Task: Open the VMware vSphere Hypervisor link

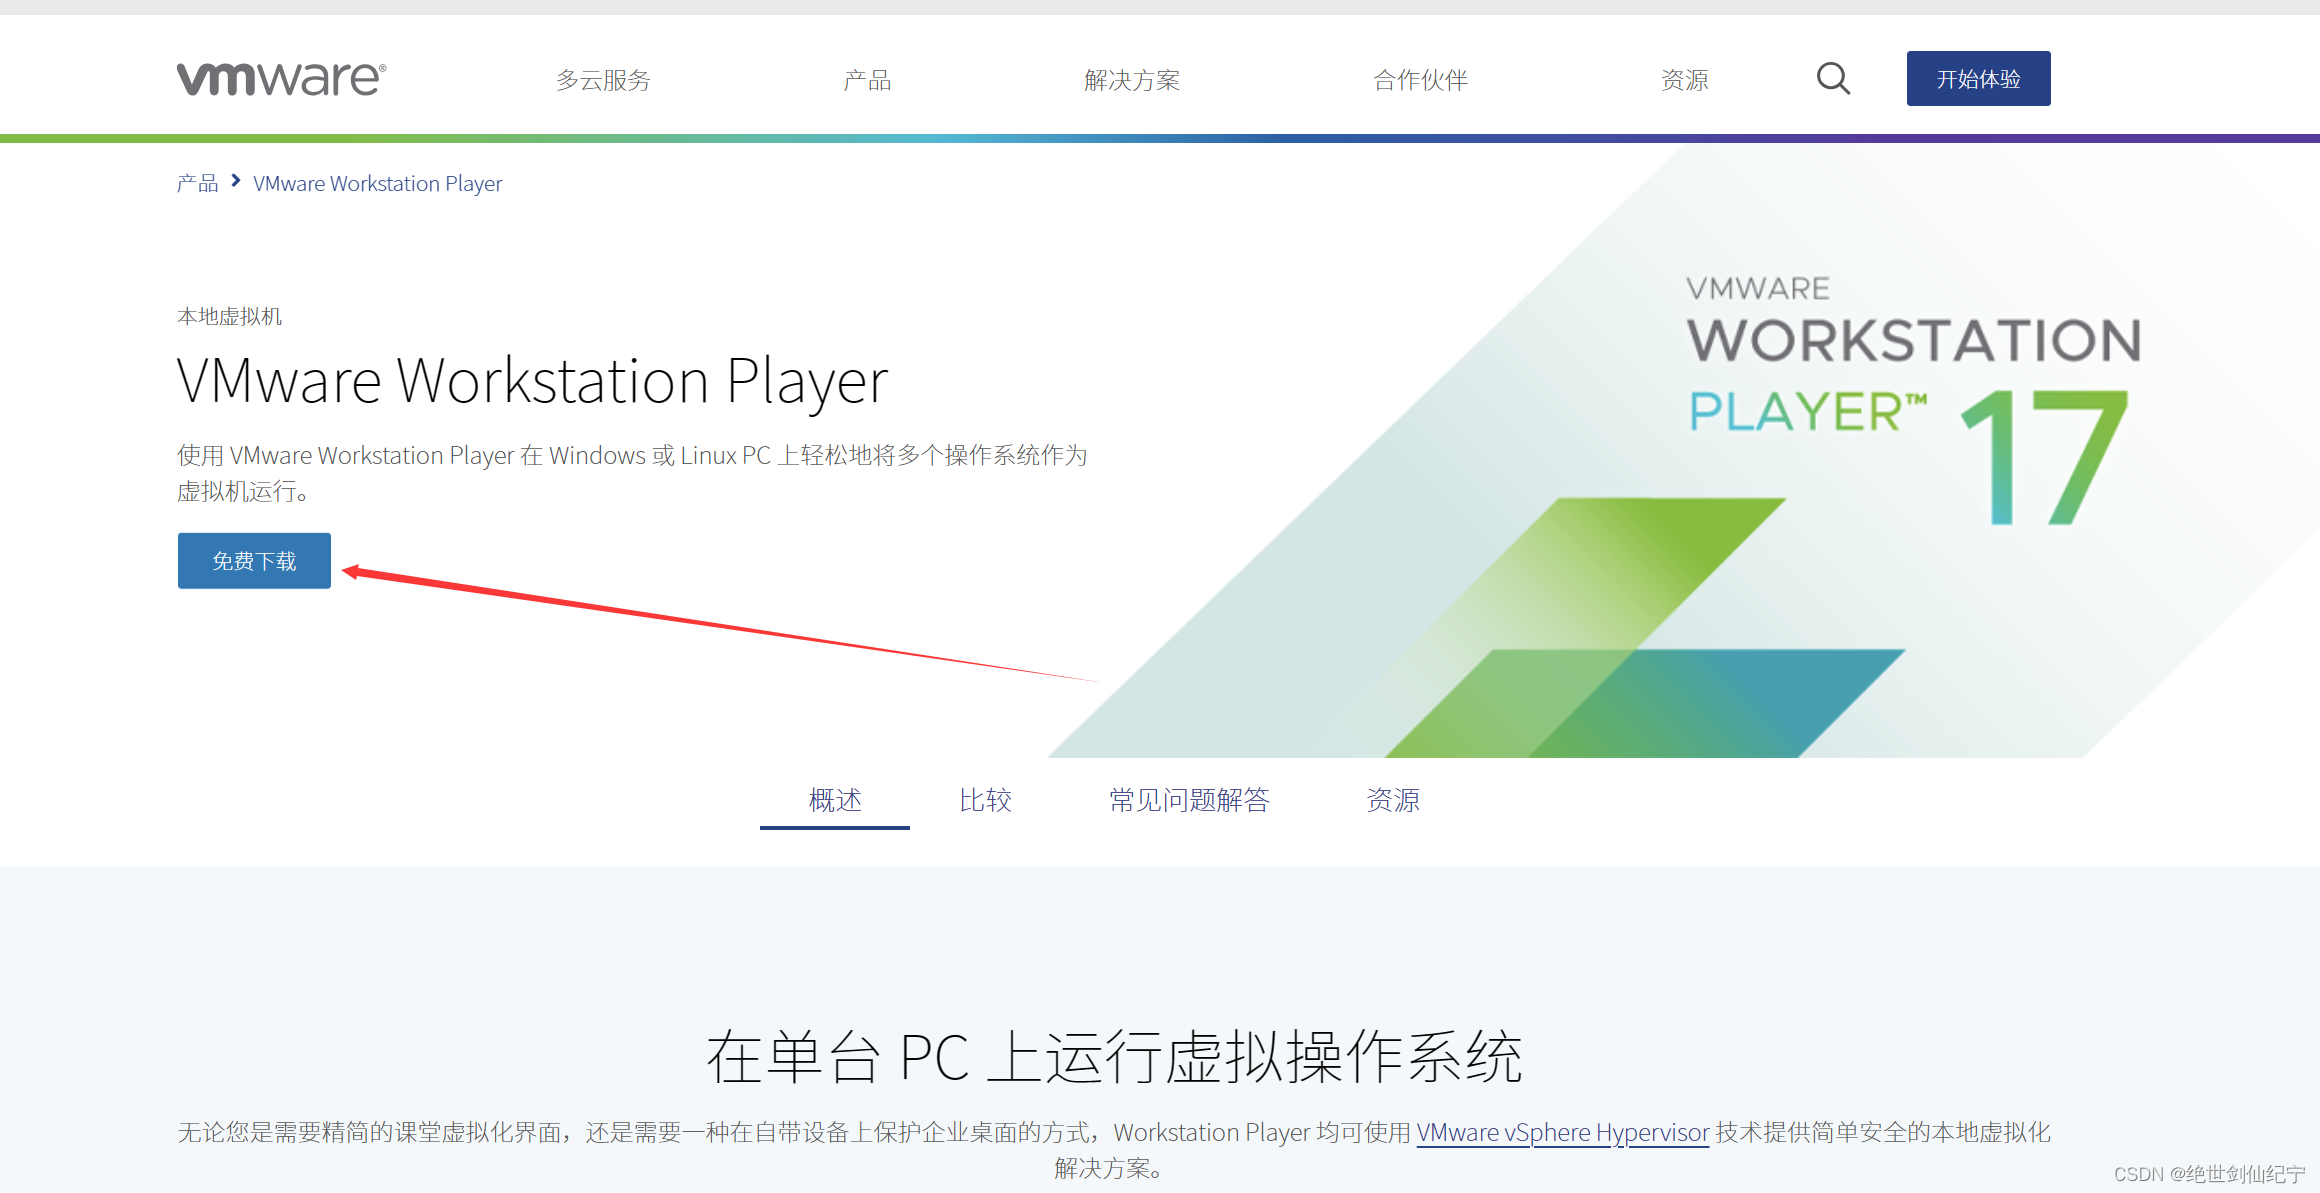Action: [1563, 1132]
